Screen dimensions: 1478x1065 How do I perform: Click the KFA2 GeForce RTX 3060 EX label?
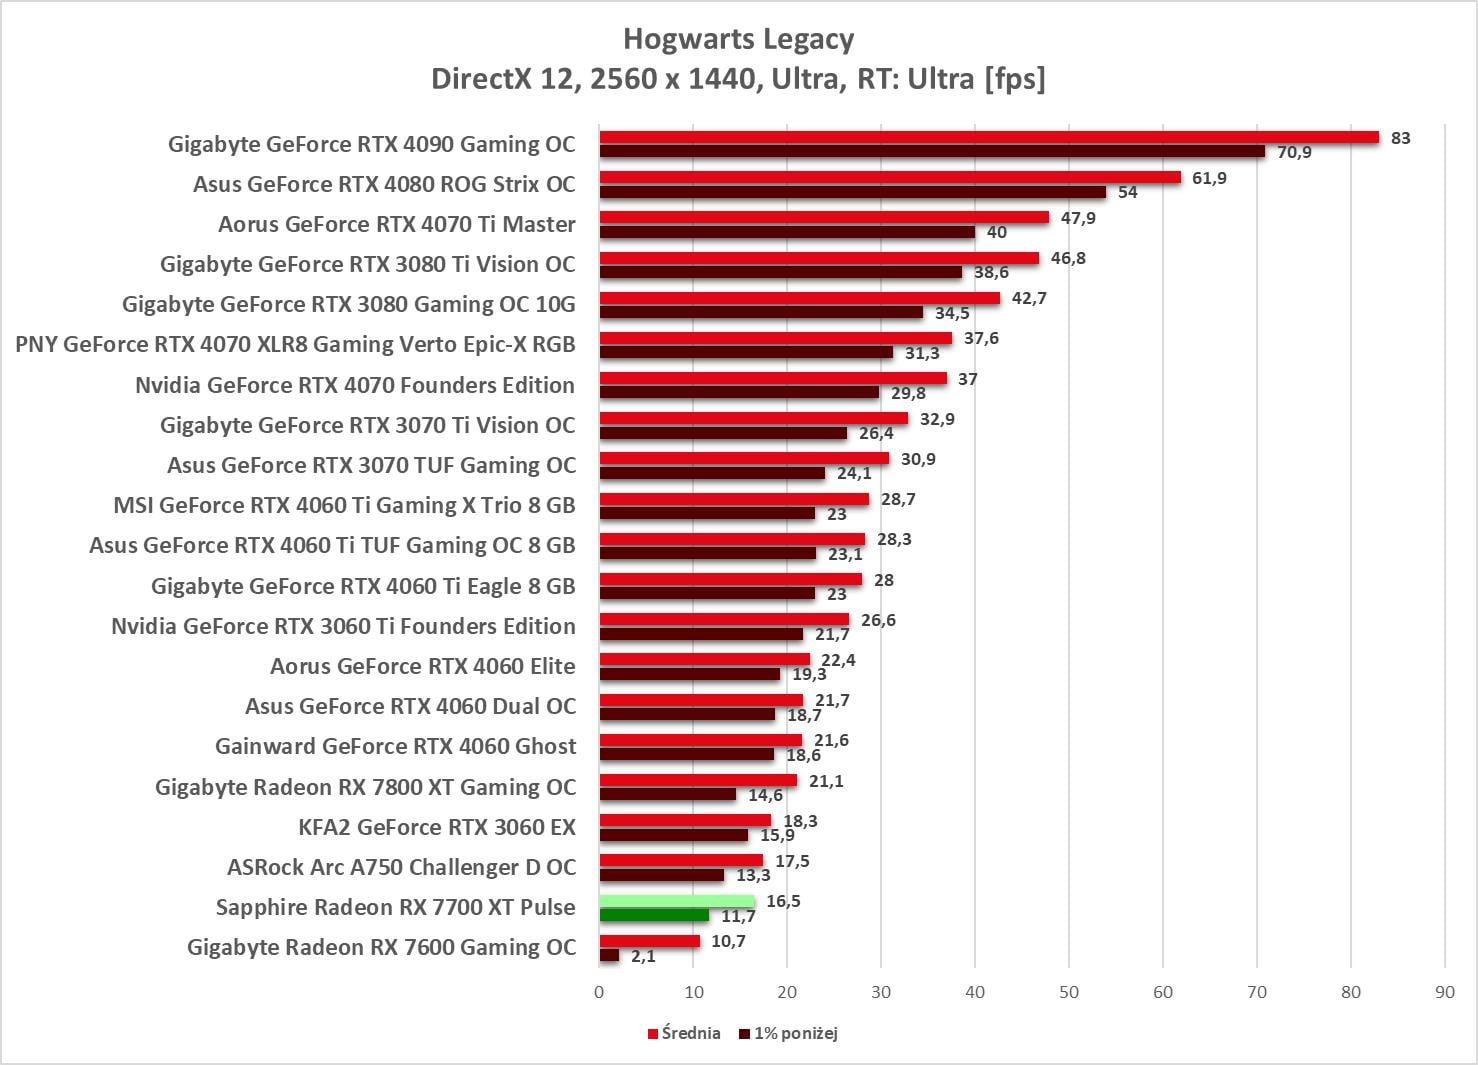tap(437, 827)
